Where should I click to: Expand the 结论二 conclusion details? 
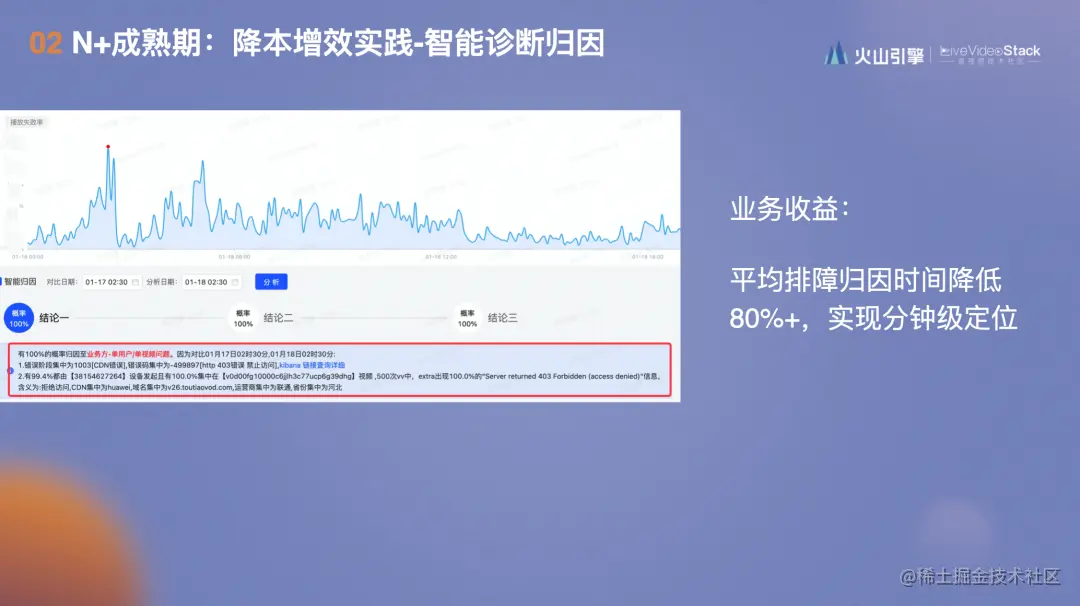pos(276,317)
